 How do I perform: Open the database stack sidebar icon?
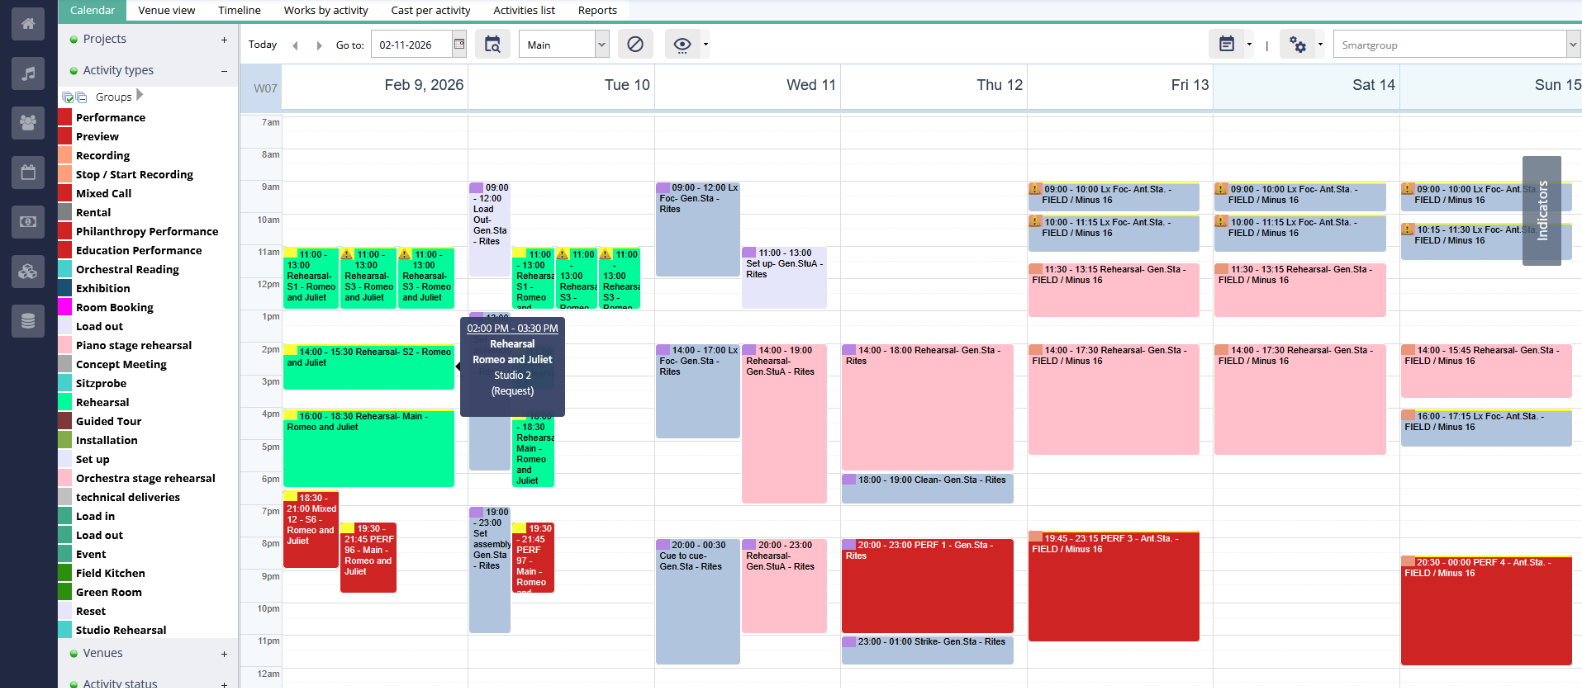pyautogui.click(x=28, y=321)
